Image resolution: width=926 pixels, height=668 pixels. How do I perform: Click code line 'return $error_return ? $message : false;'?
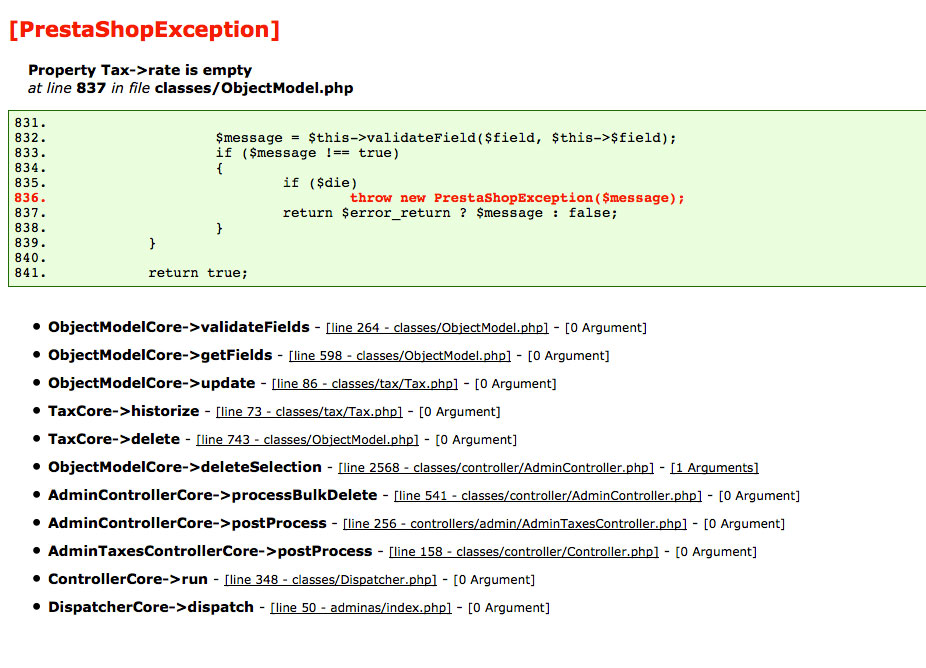[450, 213]
